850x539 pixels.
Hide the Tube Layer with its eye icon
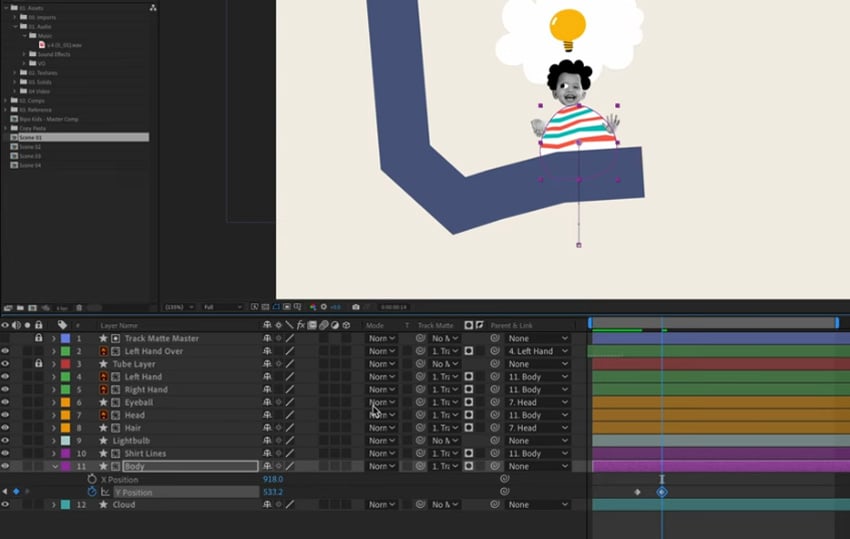coord(5,364)
